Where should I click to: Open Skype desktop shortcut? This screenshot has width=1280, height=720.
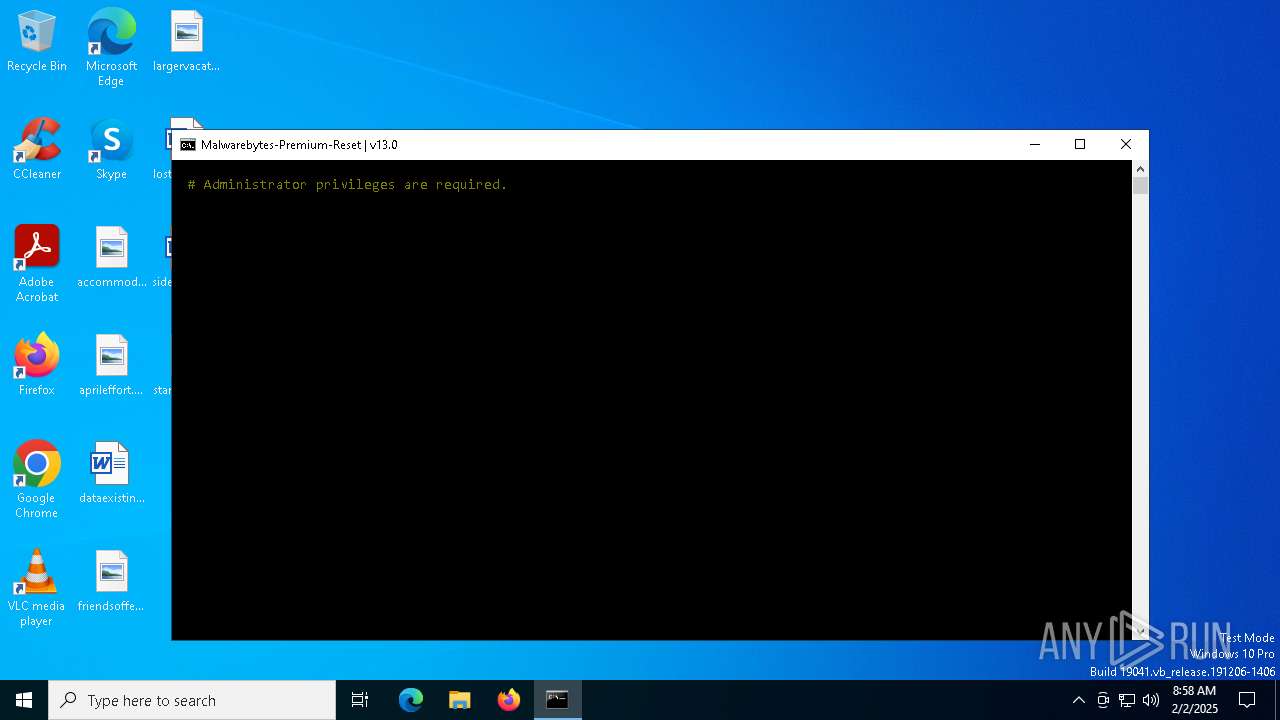click(x=111, y=150)
